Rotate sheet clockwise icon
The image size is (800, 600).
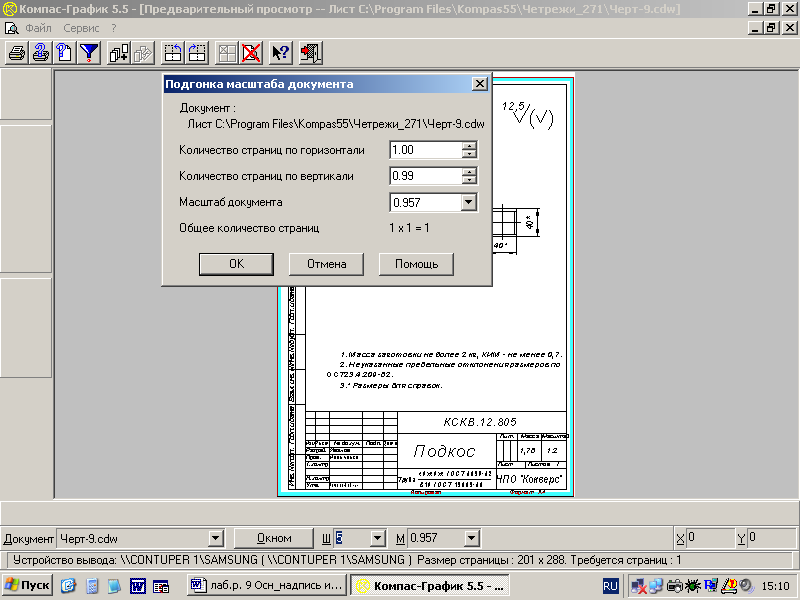[197, 53]
